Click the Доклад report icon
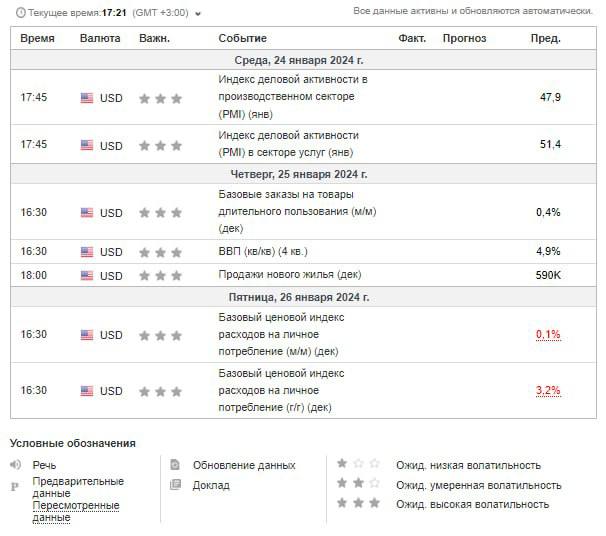606x536 pixels. pyautogui.click(x=175, y=485)
